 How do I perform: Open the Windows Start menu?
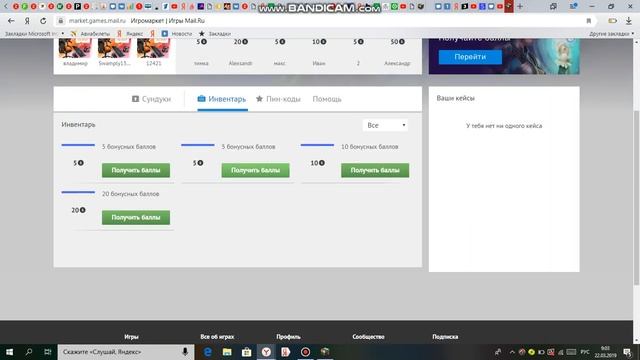point(9,352)
